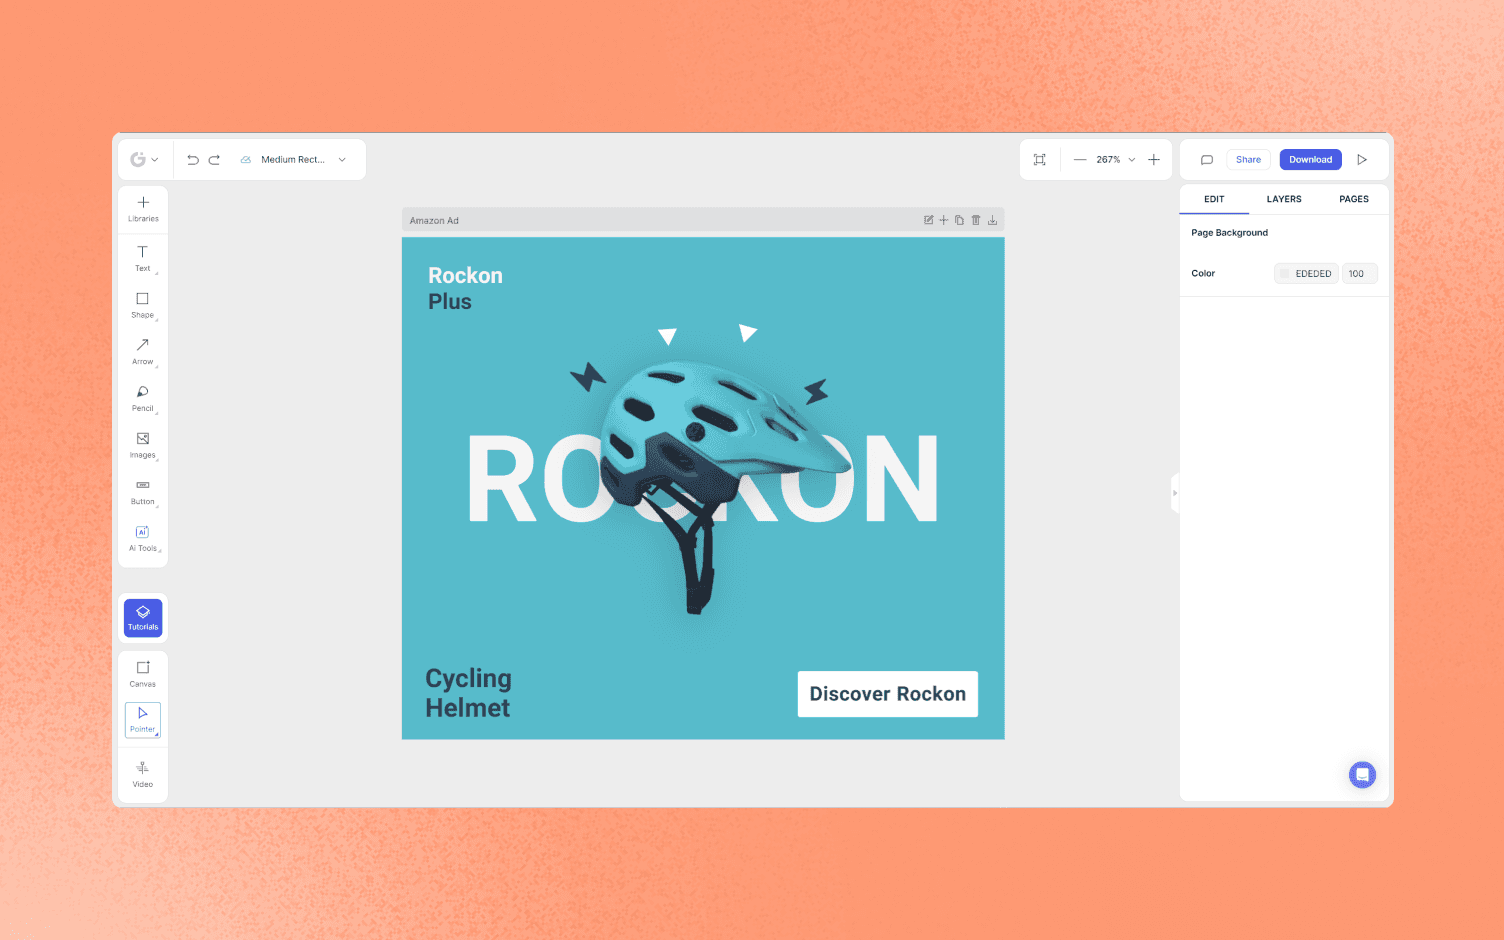The image size is (1504, 940).
Task: Switch to the LAYERS tab
Action: click(x=1284, y=199)
